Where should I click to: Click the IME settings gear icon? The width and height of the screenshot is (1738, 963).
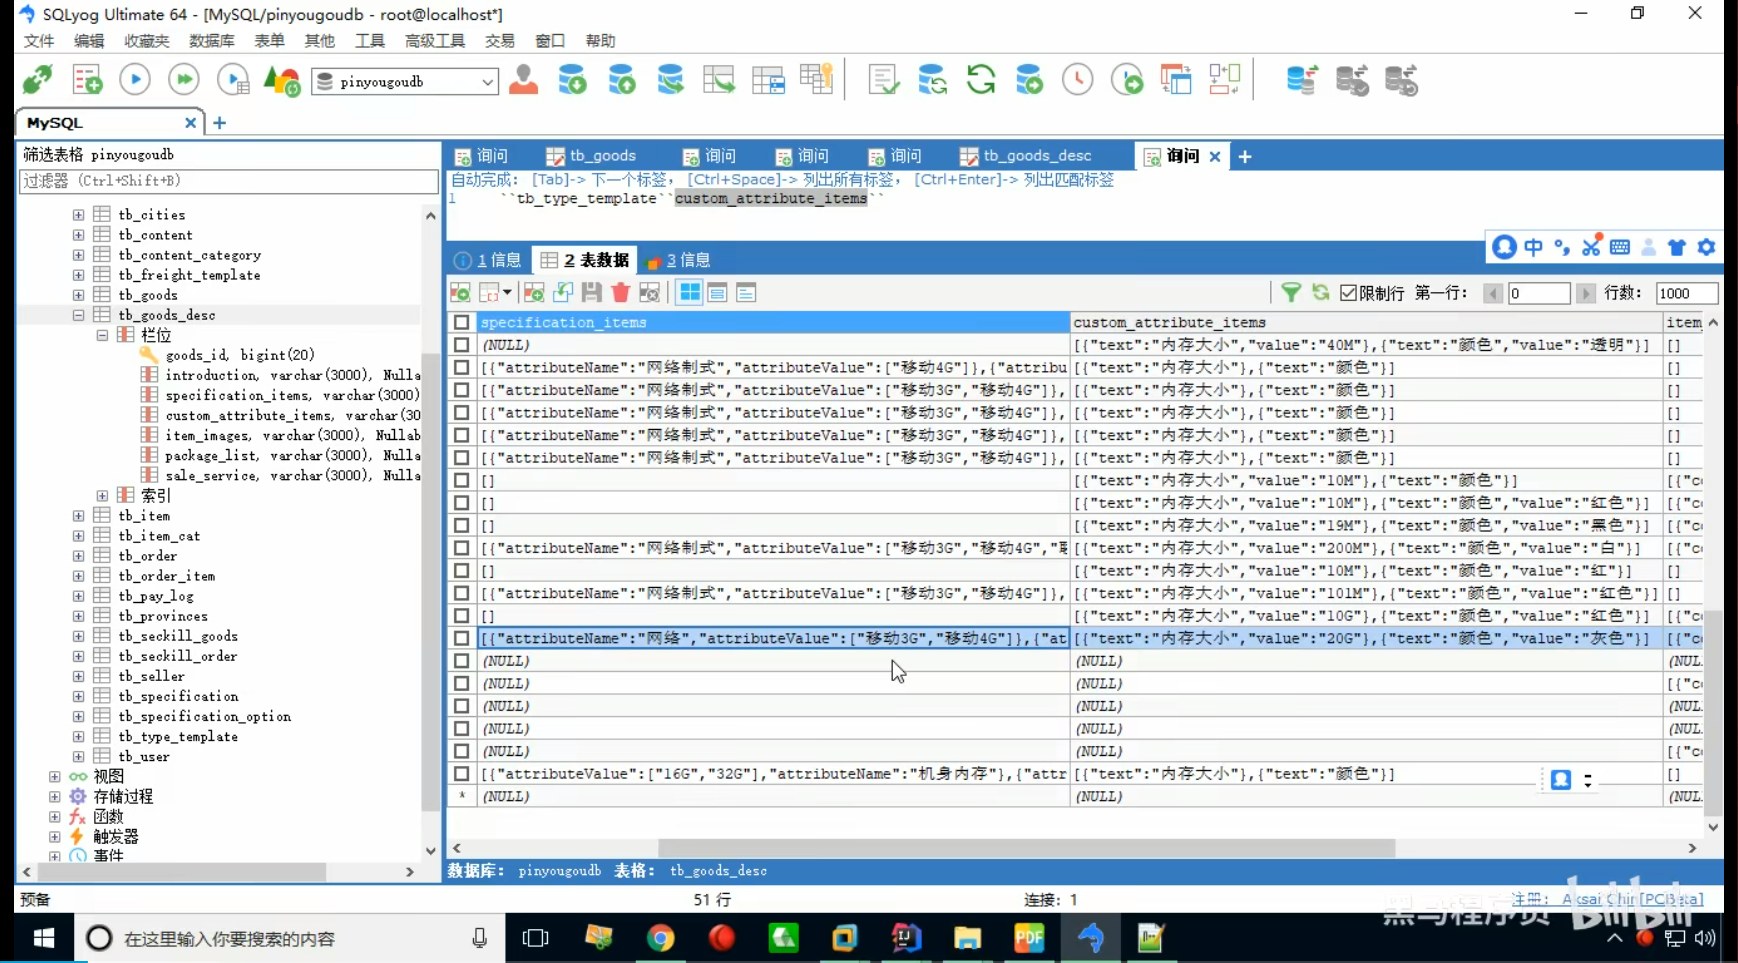tap(1706, 247)
